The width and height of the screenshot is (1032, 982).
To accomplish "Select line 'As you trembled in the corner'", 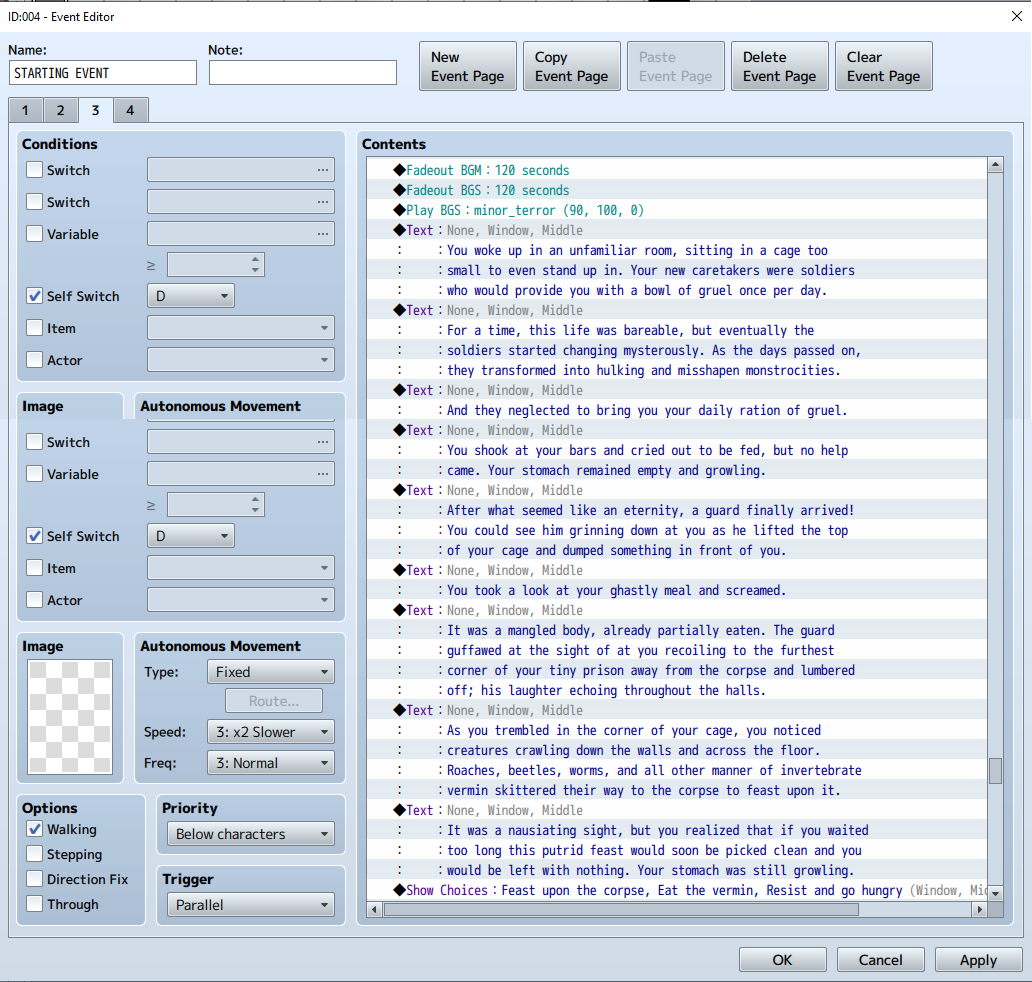I will (x=677, y=731).
